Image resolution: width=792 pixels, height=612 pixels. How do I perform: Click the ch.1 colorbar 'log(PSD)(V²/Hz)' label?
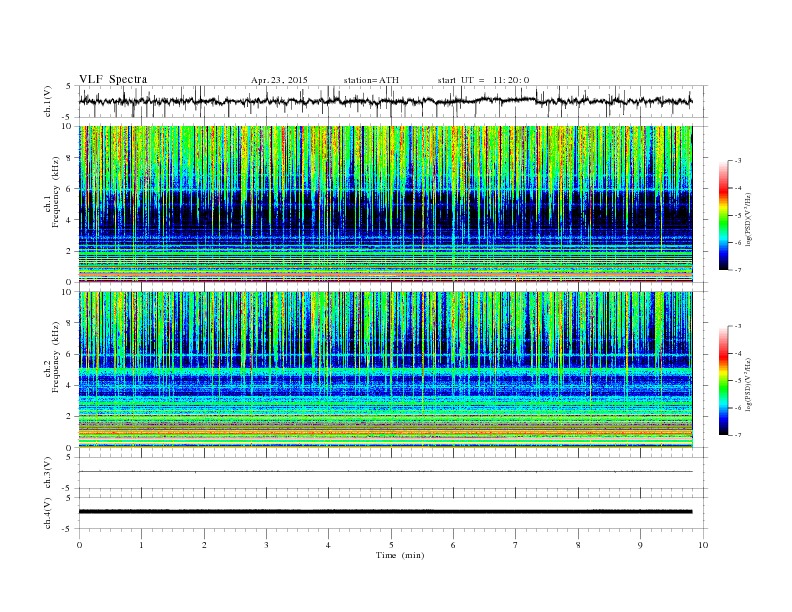click(x=748, y=220)
